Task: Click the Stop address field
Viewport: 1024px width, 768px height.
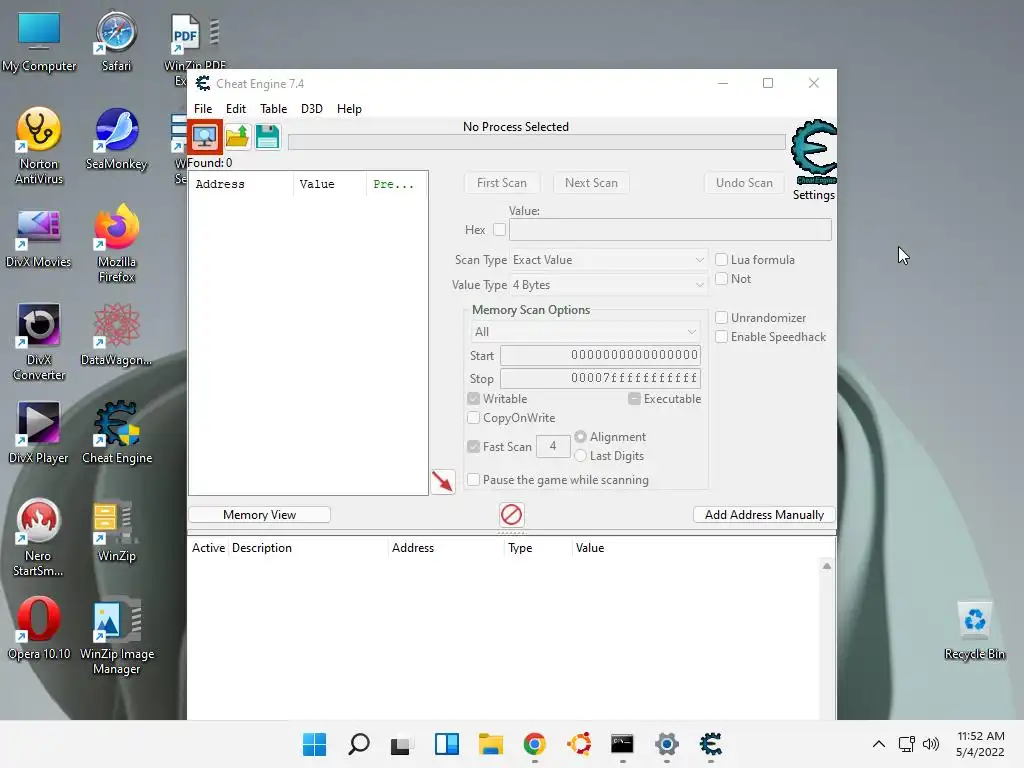Action: tap(600, 378)
